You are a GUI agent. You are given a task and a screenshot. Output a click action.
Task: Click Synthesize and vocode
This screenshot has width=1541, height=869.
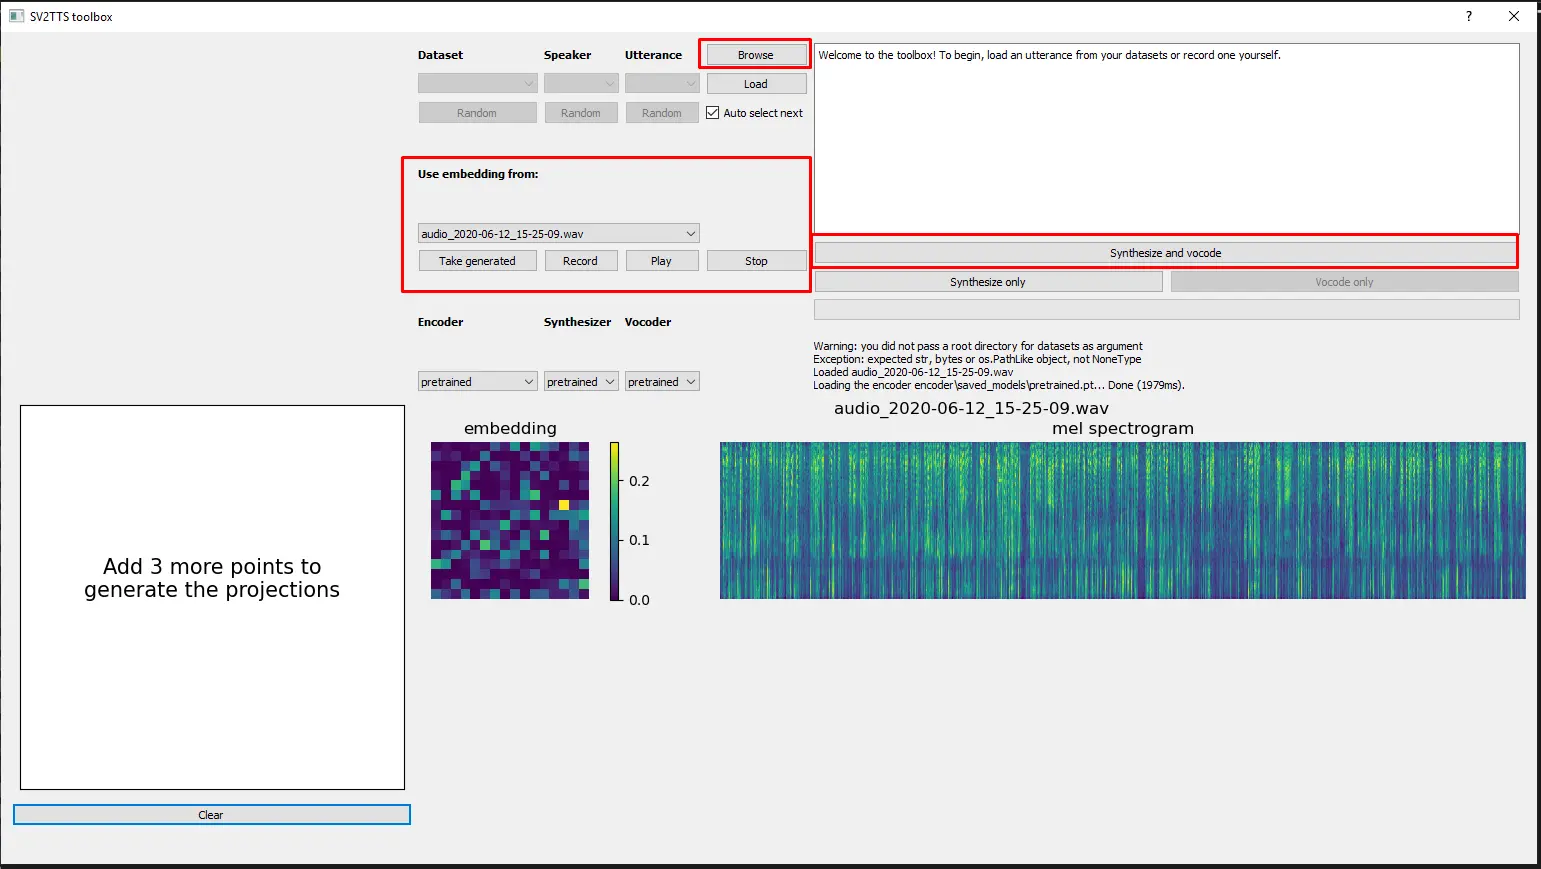click(x=1165, y=253)
